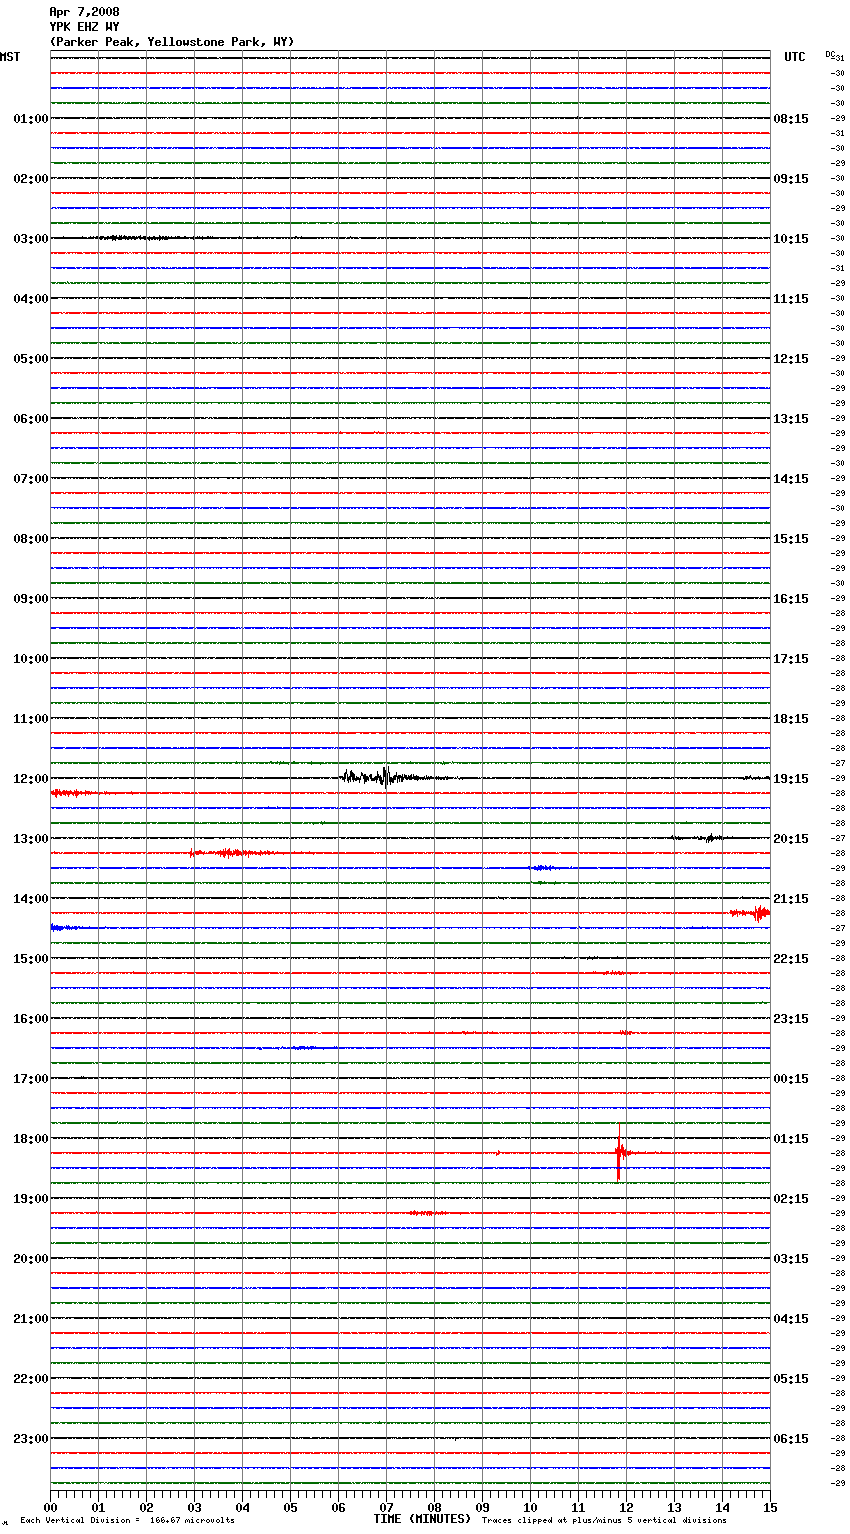The width and height of the screenshot is (850, 1534).
Task: Click the '(Parker Peak, Yellowstone Park, WY)' title
Action: pyautogui.click(x=172, y=42)
